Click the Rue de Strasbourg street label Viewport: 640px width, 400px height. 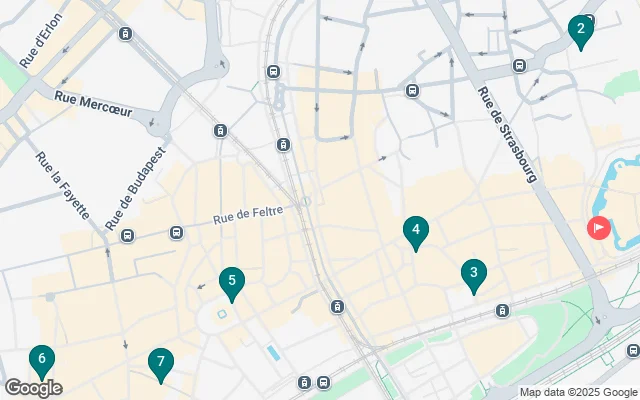(x=507, y=135)
